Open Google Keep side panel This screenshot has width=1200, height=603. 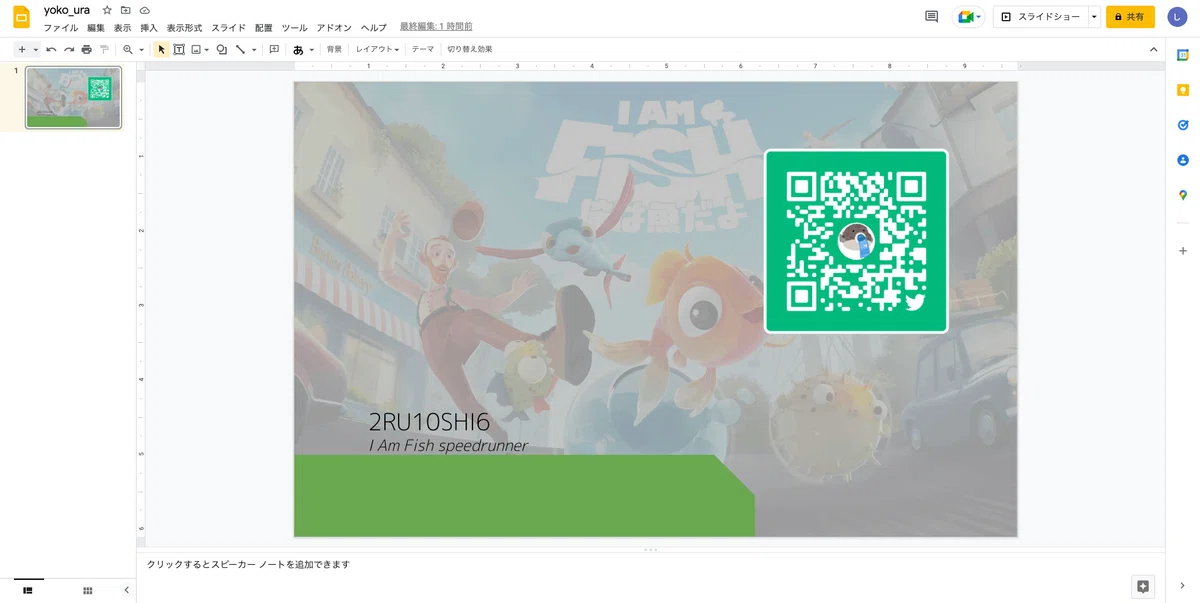point(1183,90)
